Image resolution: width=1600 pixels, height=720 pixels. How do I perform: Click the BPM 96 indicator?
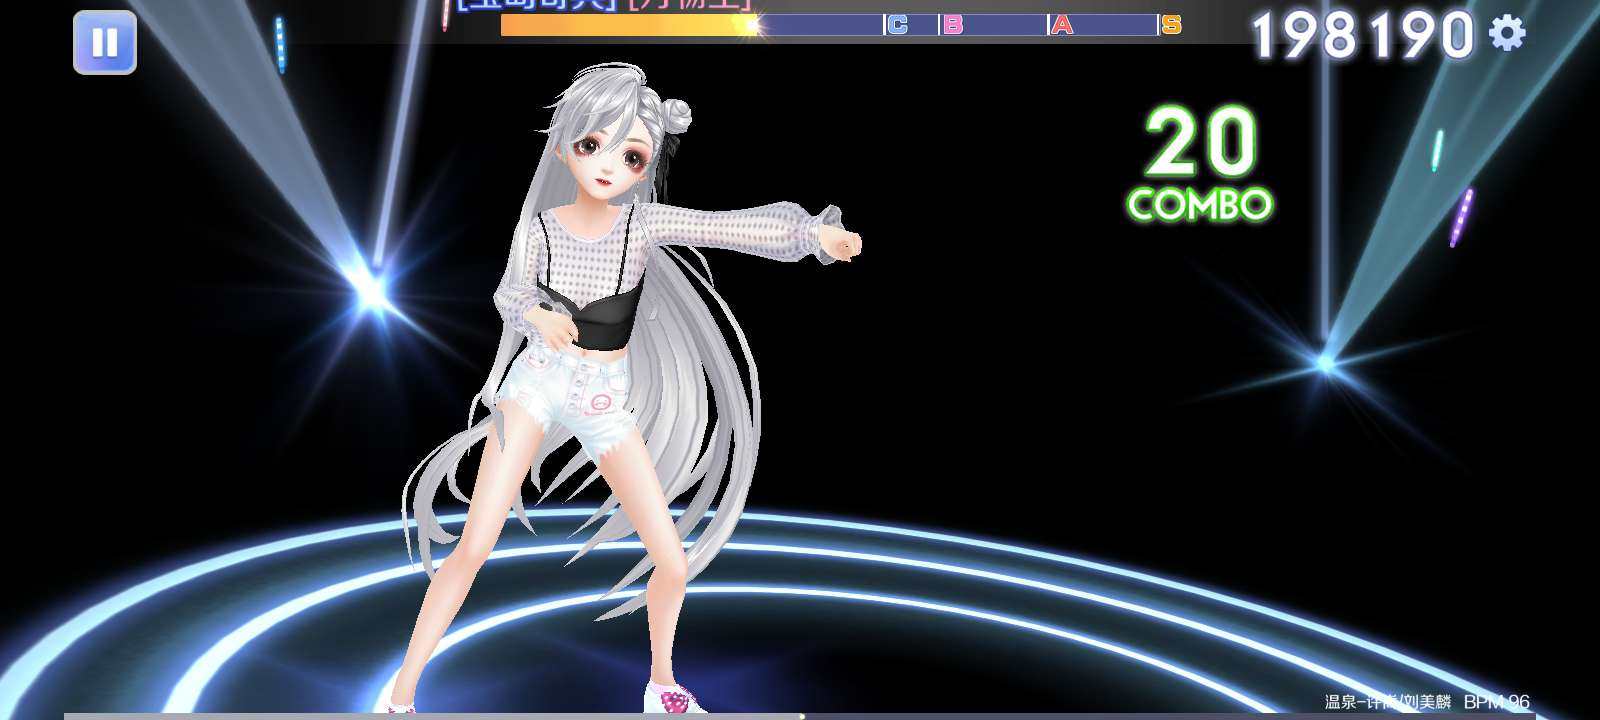(x=1497, y=702)
